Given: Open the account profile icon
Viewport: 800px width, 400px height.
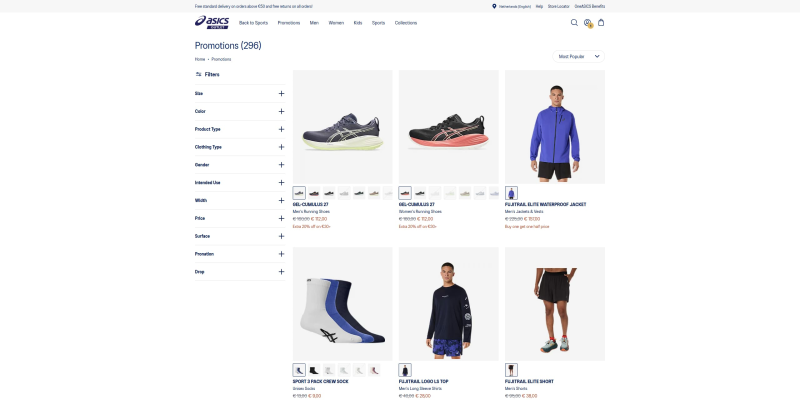Looking at the screenshot, I should pyautogui.click(x=588, y=23).
